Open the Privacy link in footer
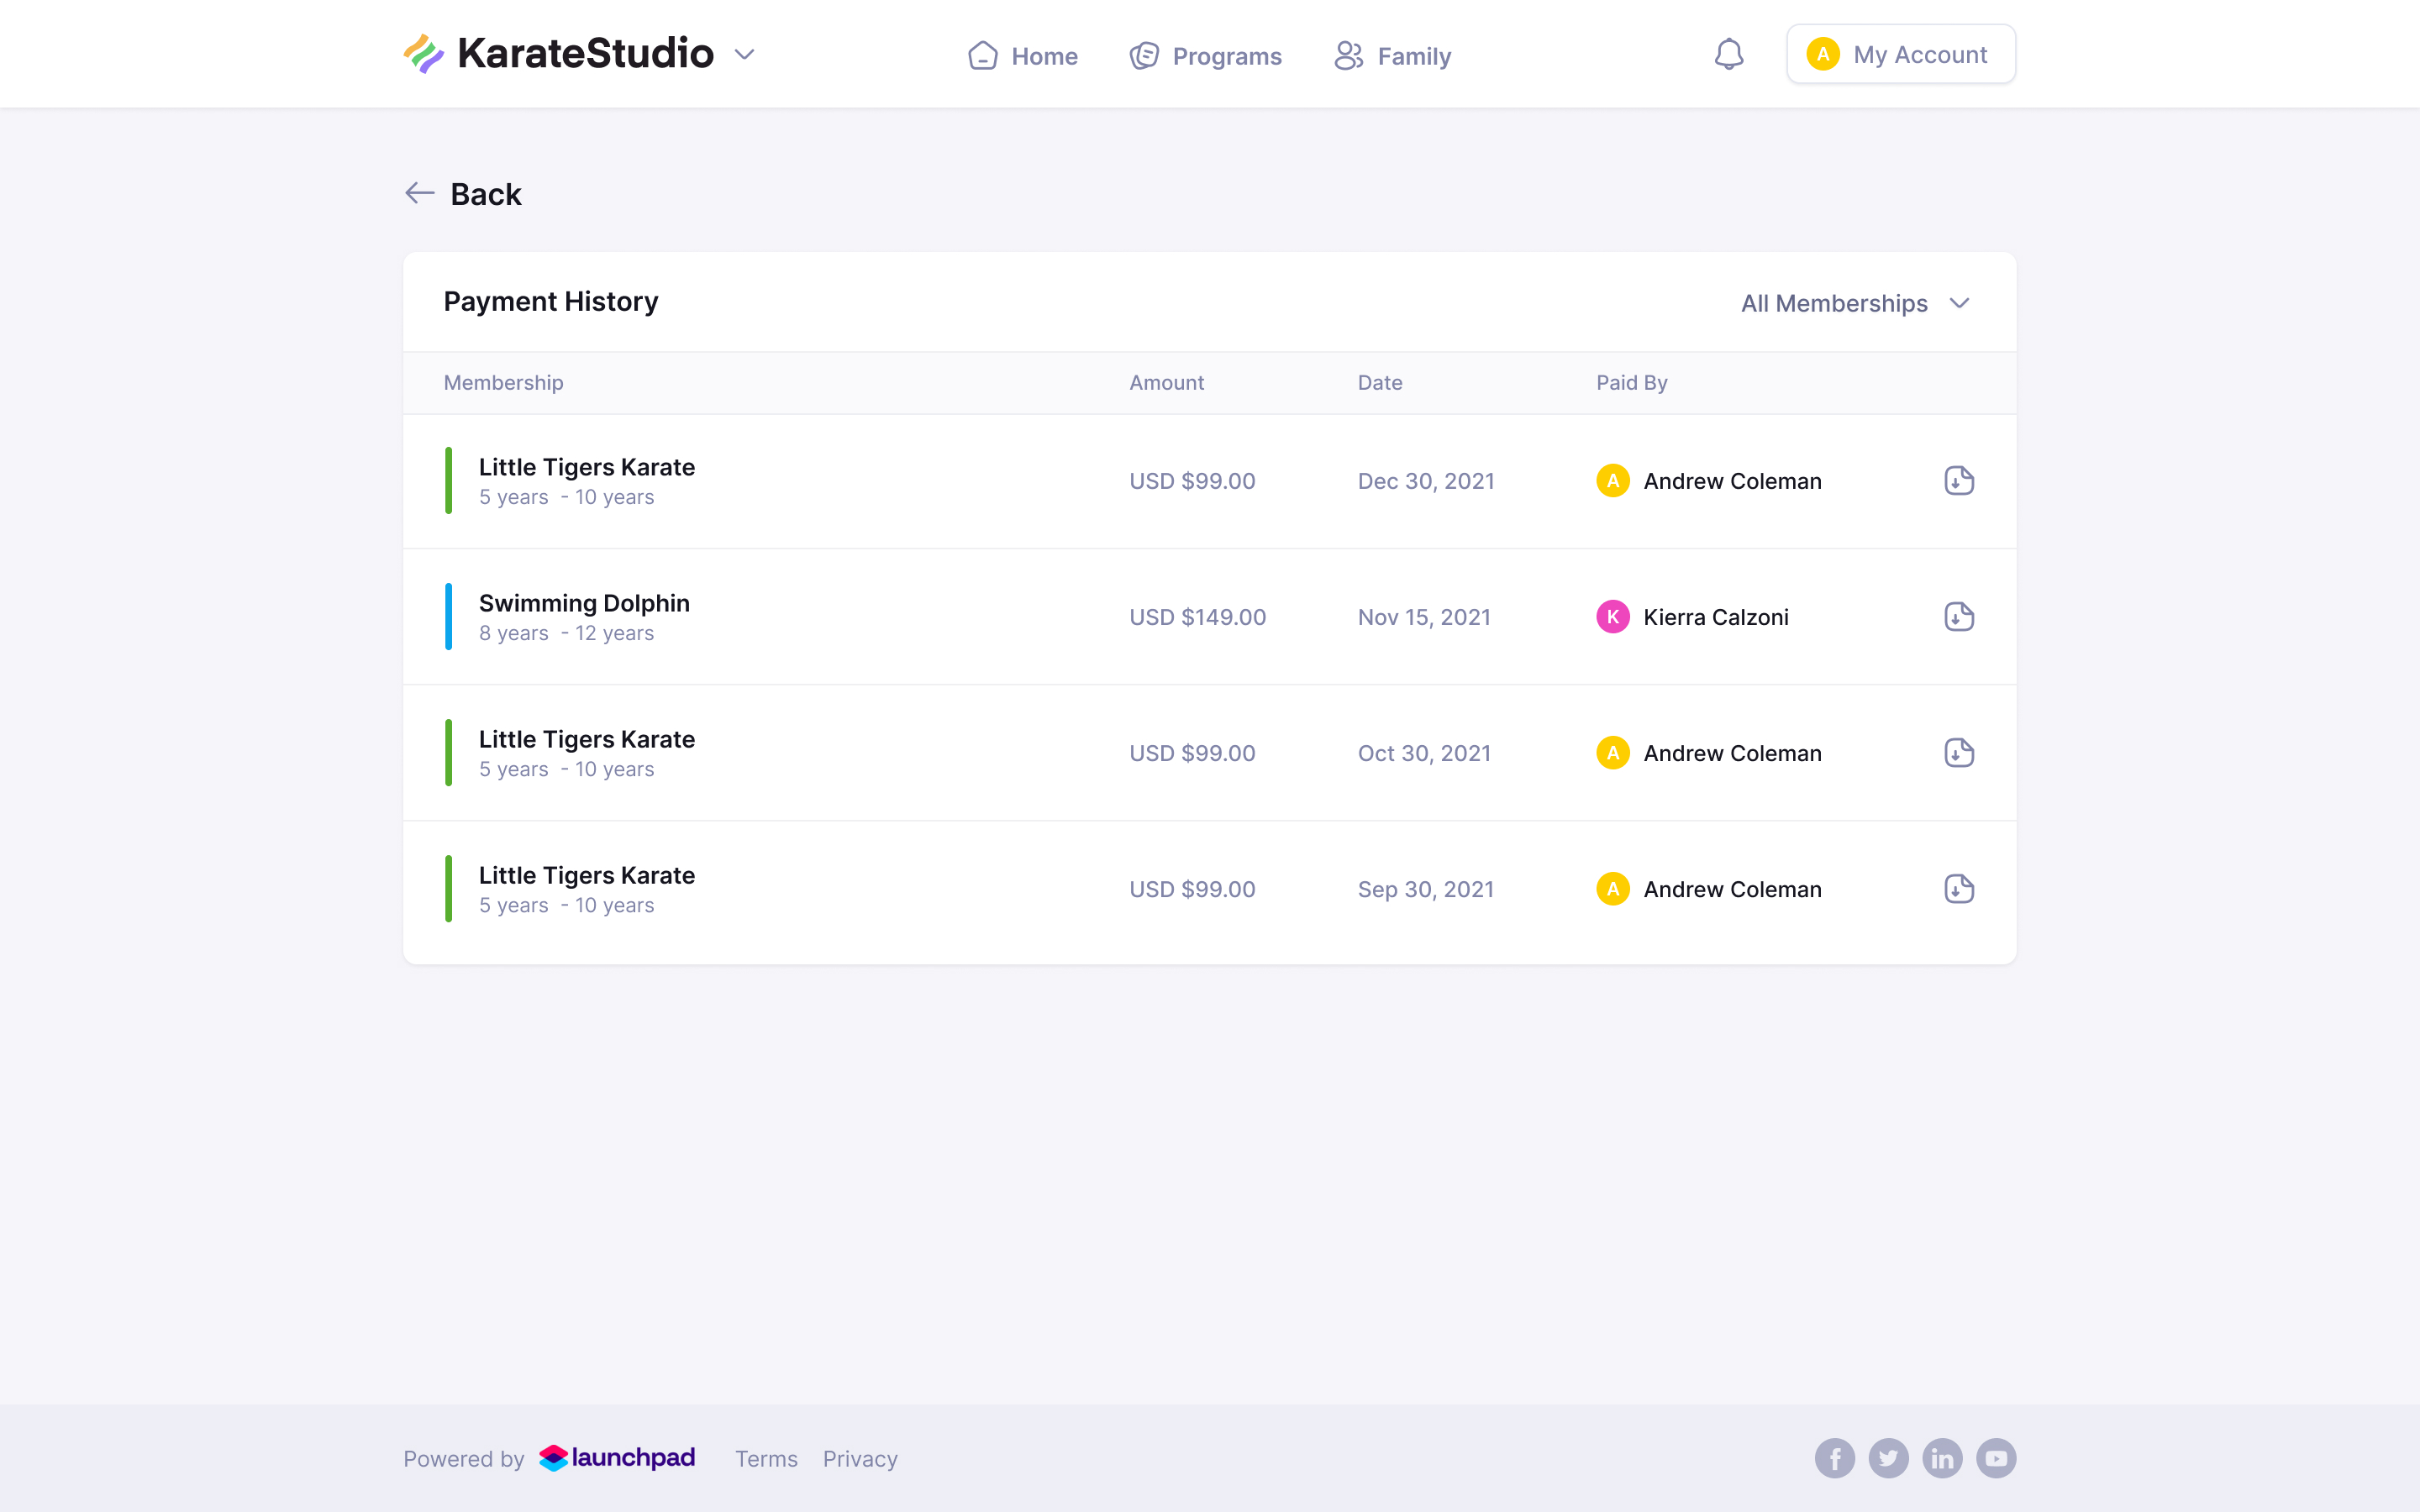The width and height of the screenshot is (2420, 1512). click(x=860, y=1459)
